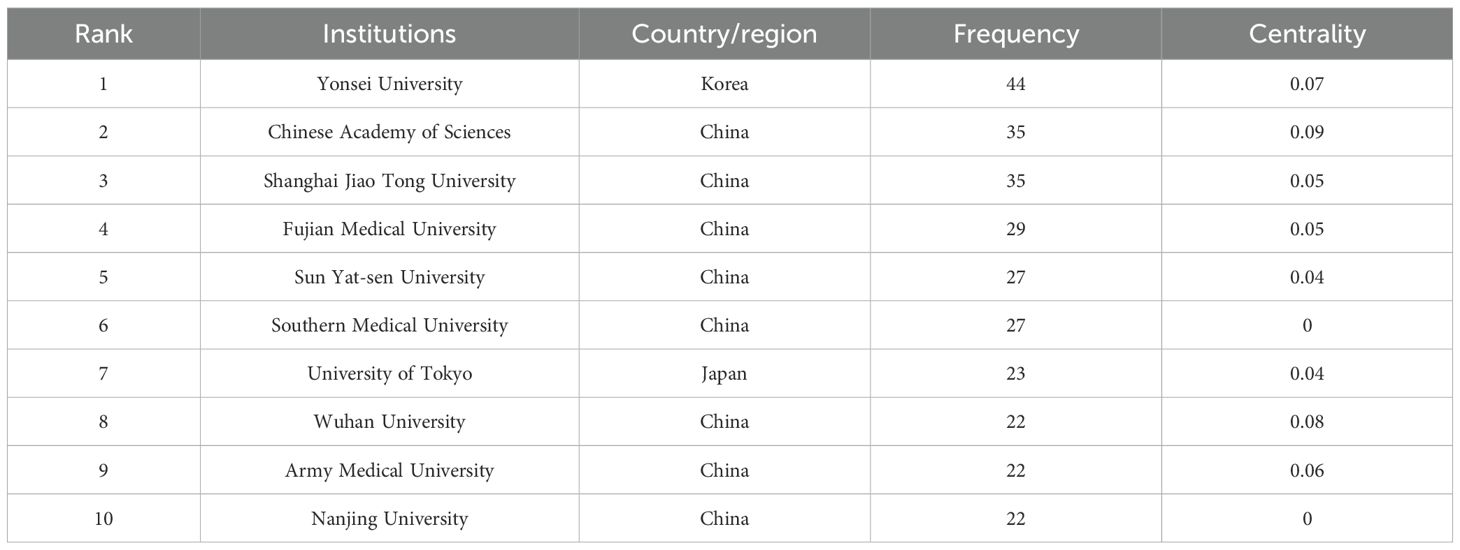Click the Yonsei University cell
The image size is (1460, 550).
(389, 84)
